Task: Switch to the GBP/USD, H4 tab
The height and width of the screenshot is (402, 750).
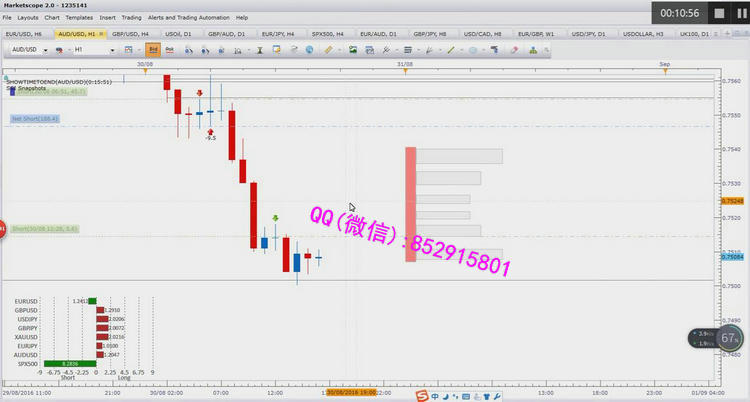Action: (130, 34)
